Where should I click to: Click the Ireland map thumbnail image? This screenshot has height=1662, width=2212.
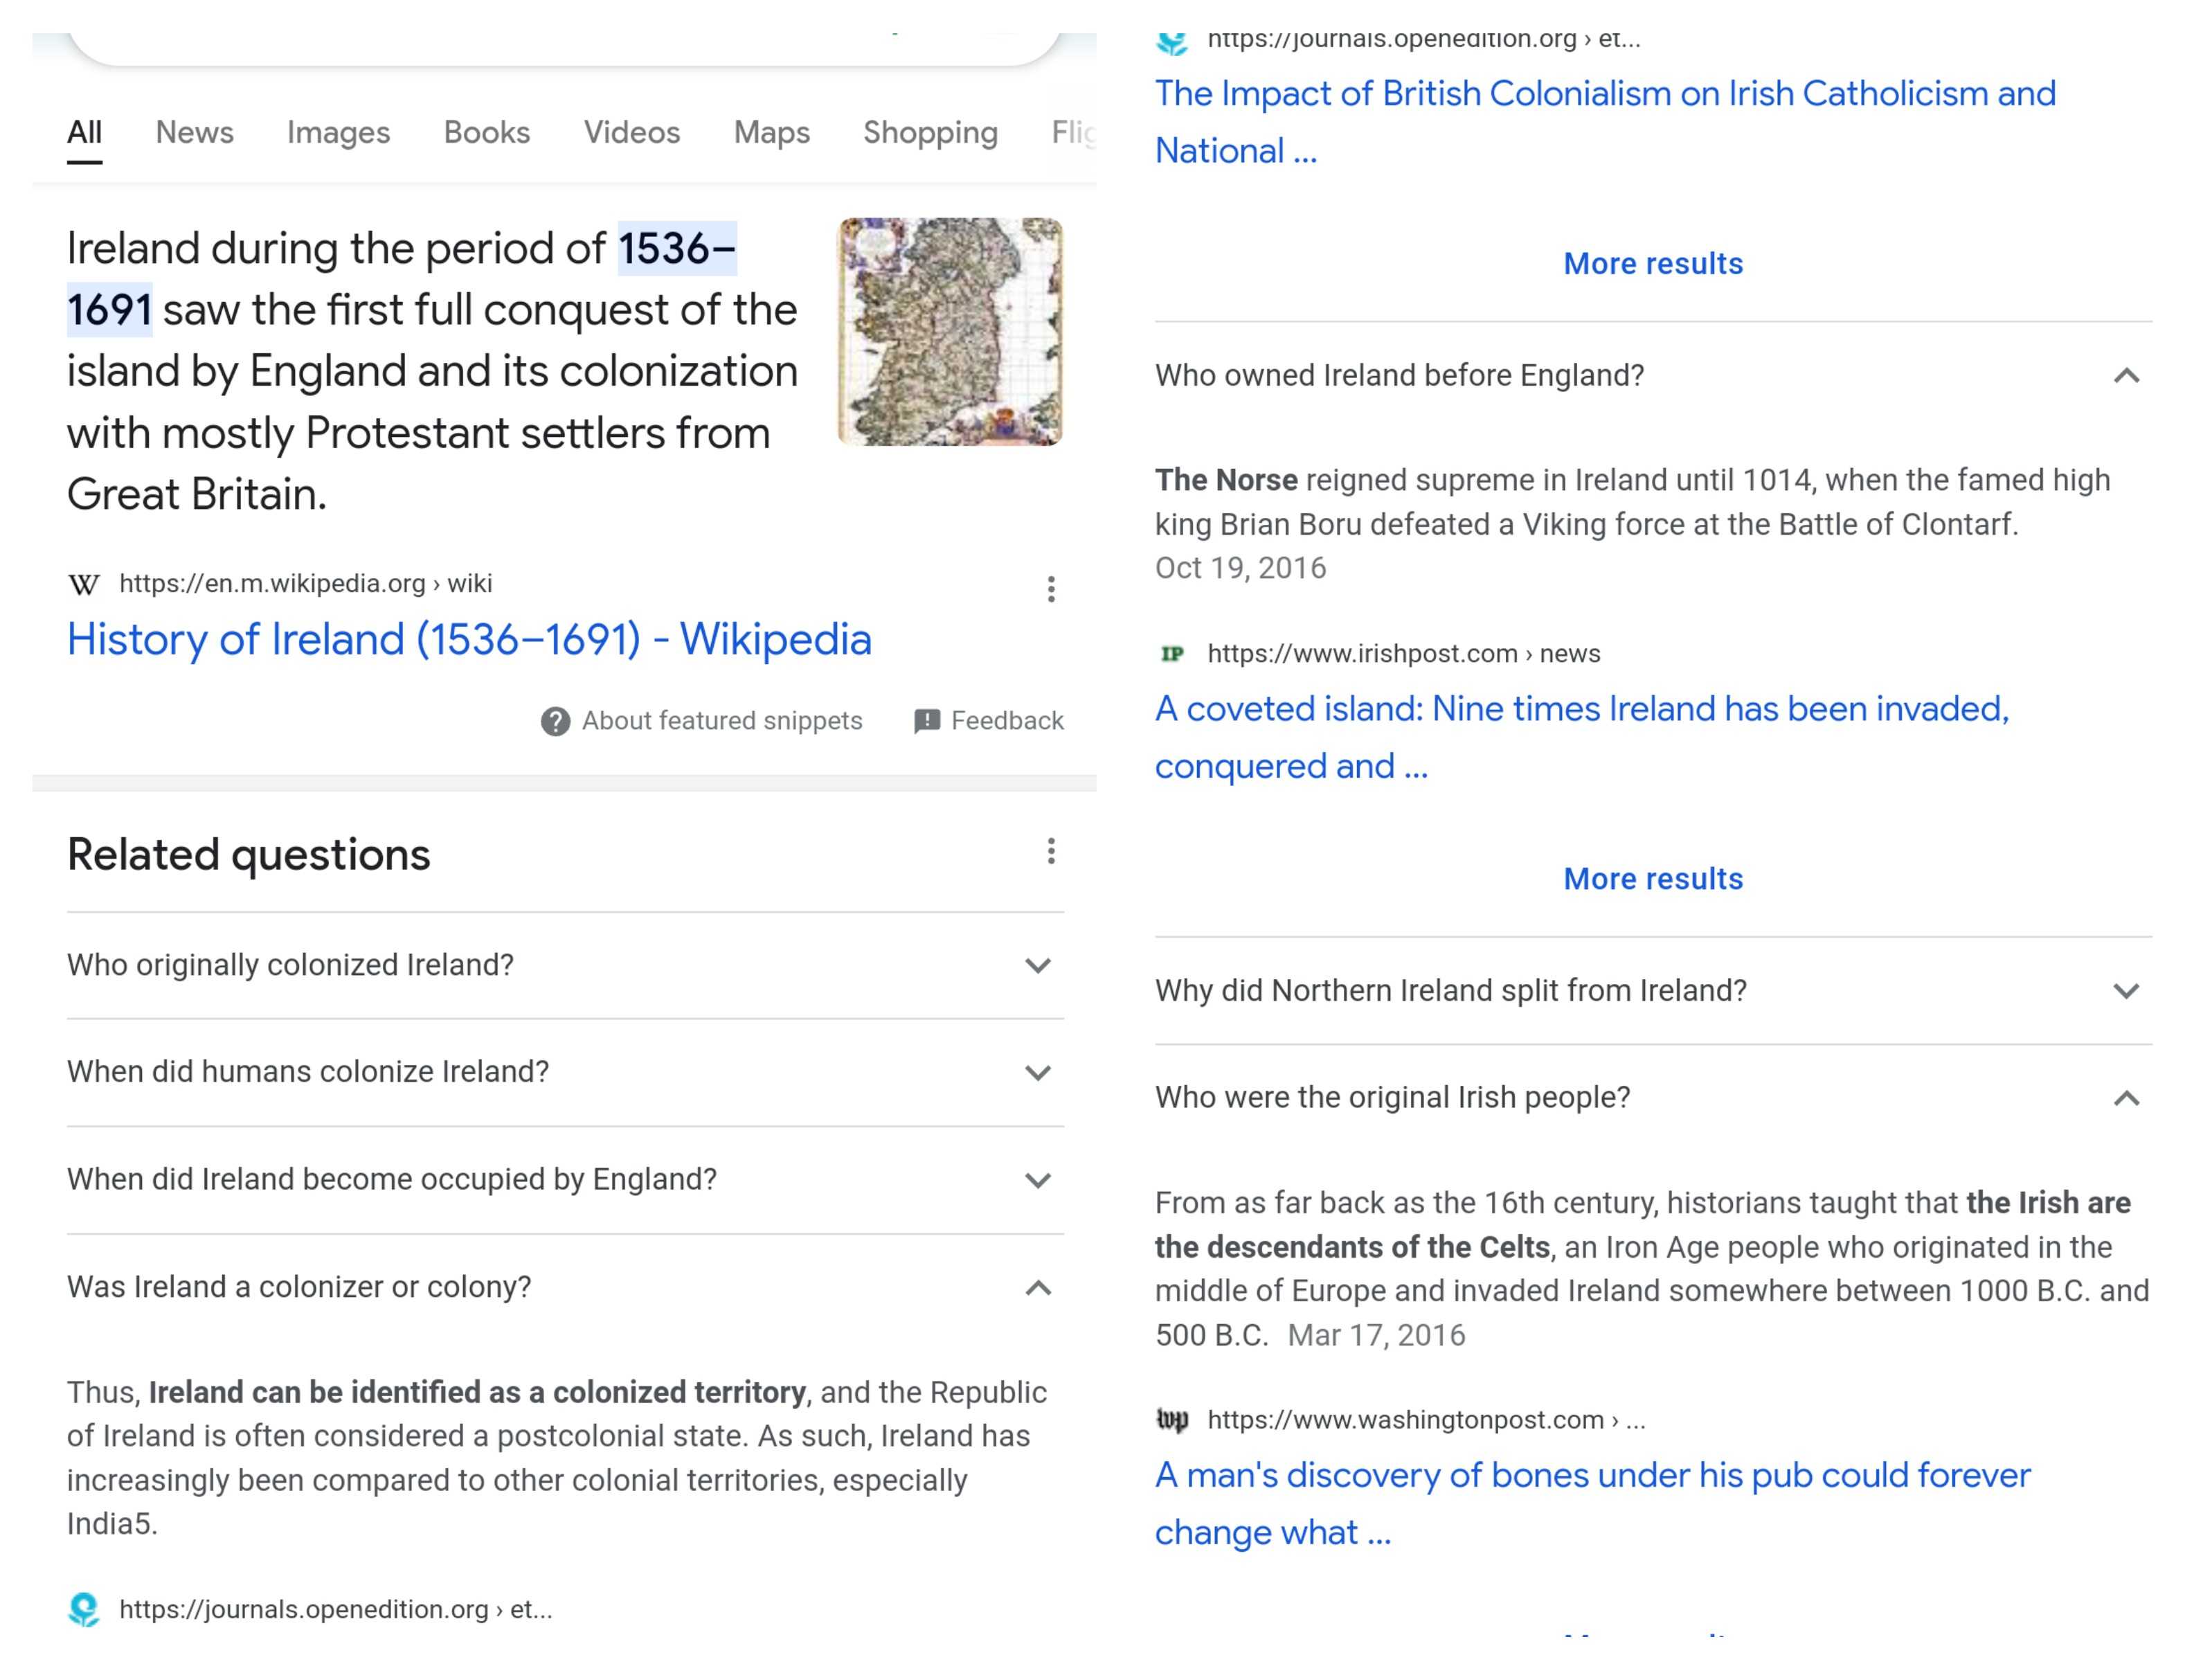tap(949, 331)
